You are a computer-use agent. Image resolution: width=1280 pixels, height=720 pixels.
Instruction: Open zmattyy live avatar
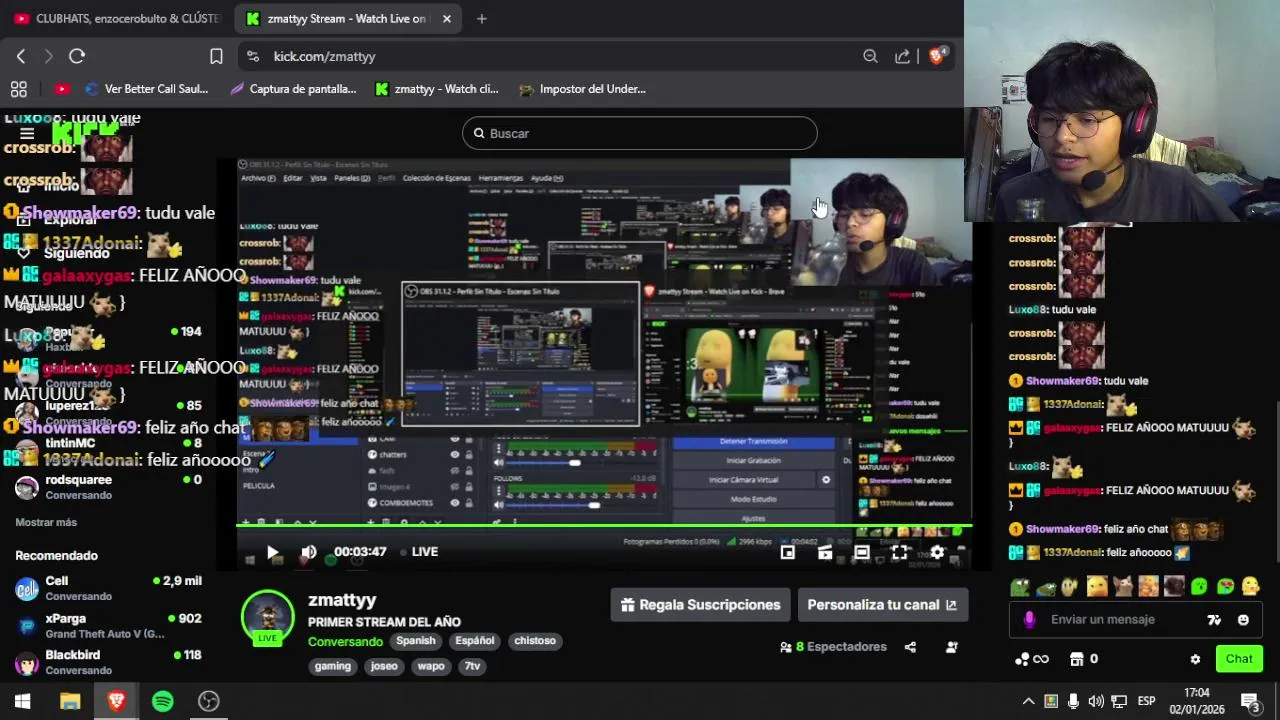pos(267,617)
